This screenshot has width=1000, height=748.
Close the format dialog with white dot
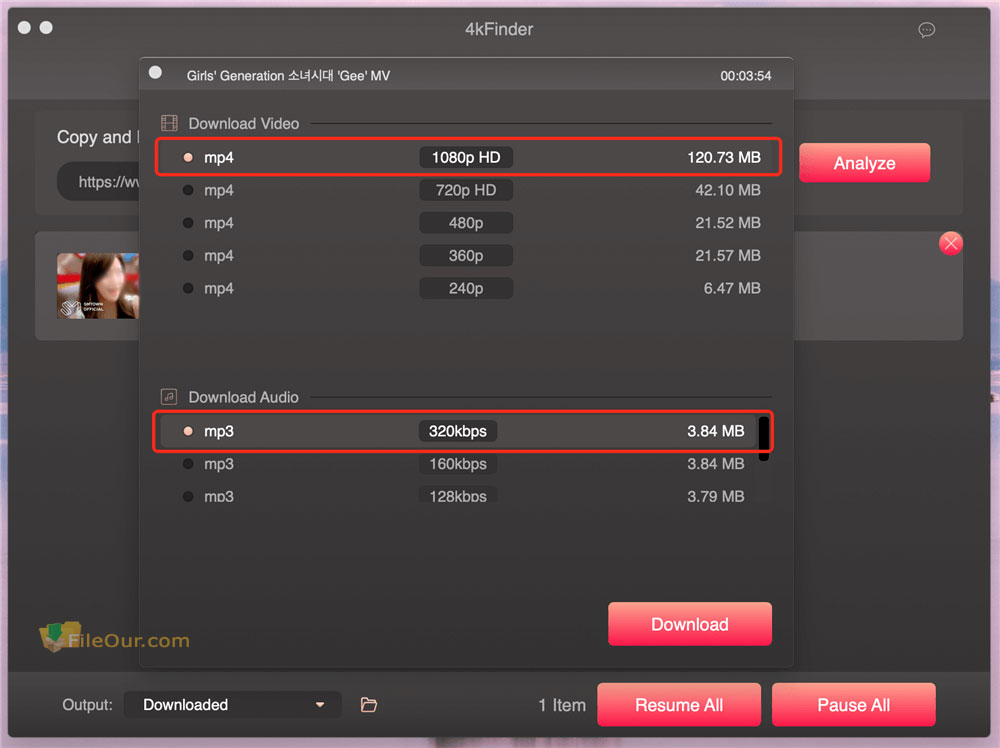155,72
